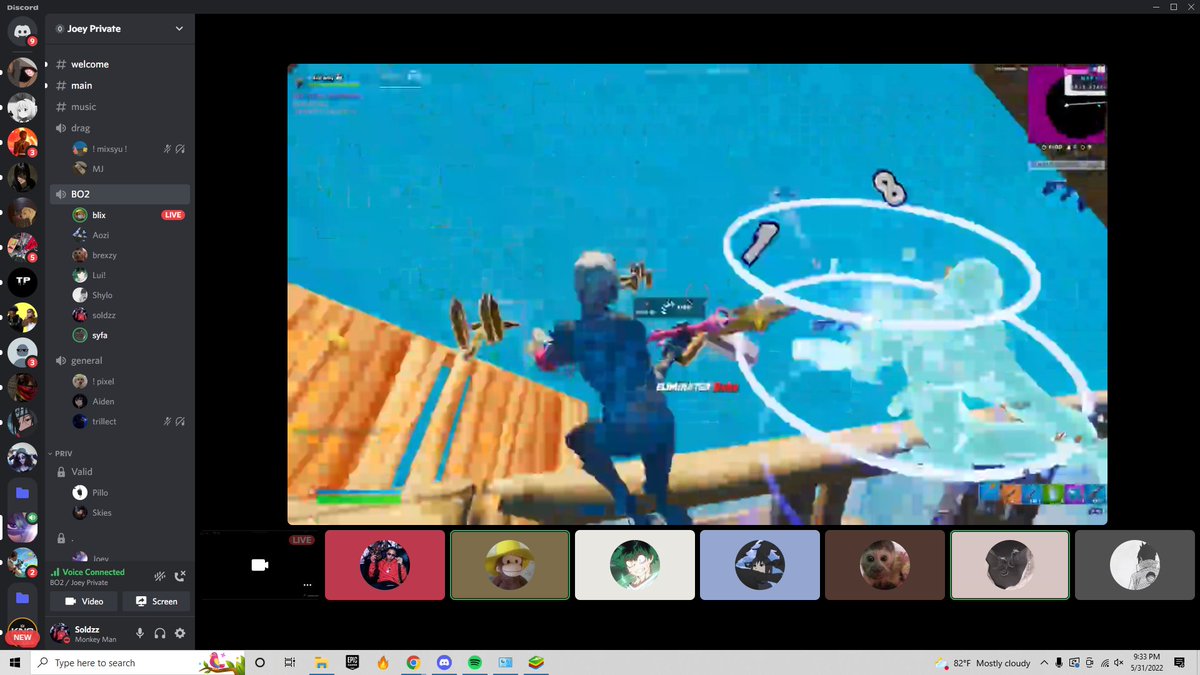Open blue server folder below the PRIV label
Viewport: 1200px width, 675px height.
(x=22, y=493)
